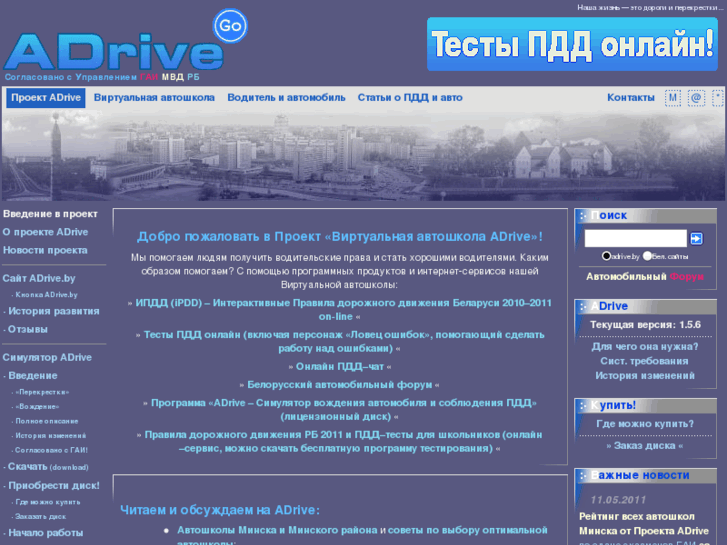This screenshot has height=545, width=727.
Task: Open Для чего она нужна? link
Action: point(644,346)
